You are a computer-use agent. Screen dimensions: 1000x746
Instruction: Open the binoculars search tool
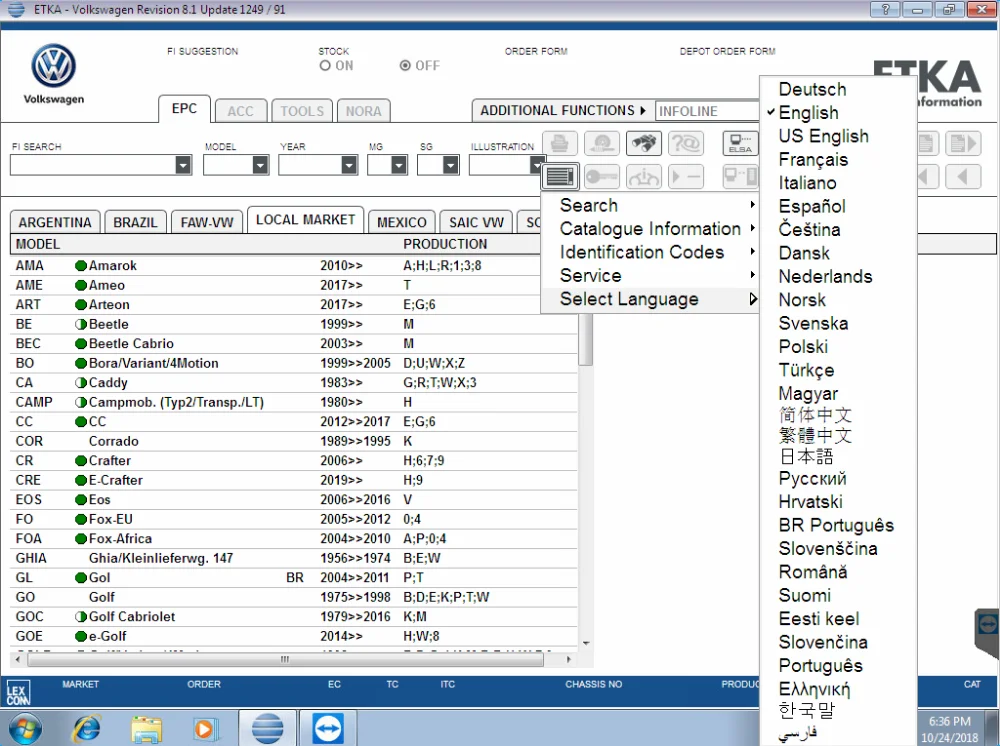click(x=643, y=143)
